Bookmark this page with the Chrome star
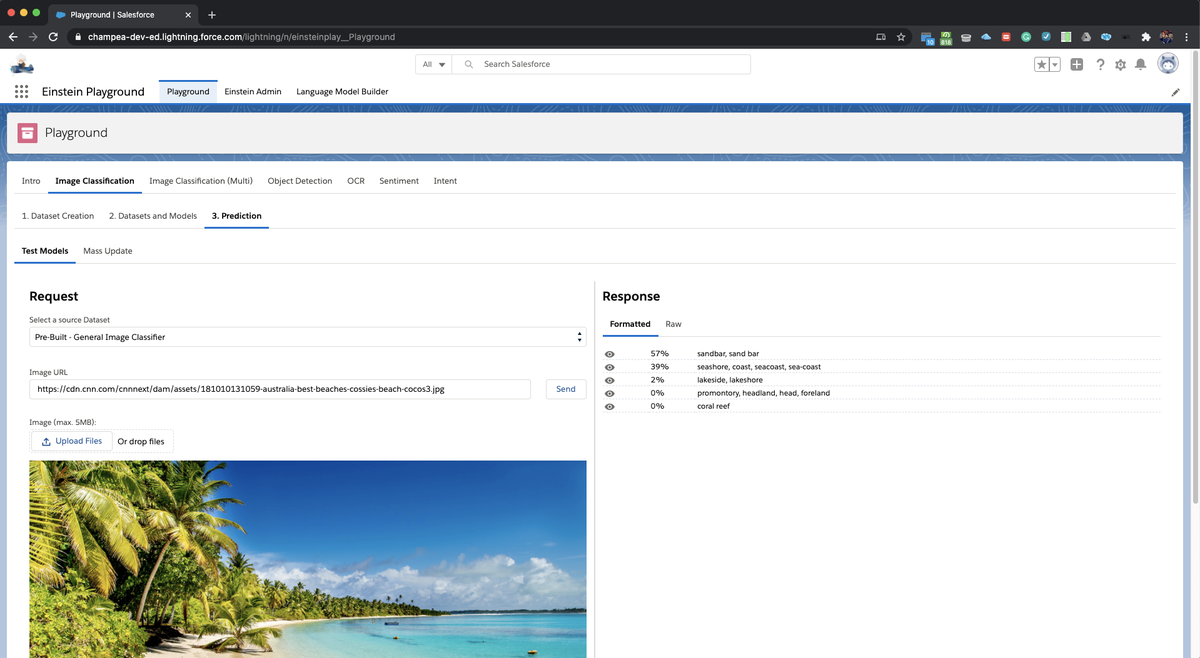Screen dimensions: 1200x658 pyautogui.click(x=901, y=37)
